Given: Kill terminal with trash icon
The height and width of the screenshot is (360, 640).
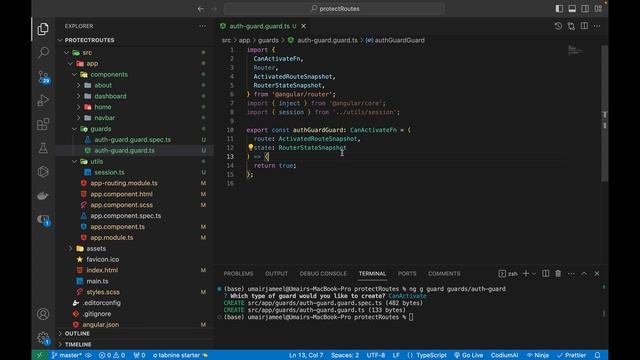Looking at the screenshot, I should 558,273.
